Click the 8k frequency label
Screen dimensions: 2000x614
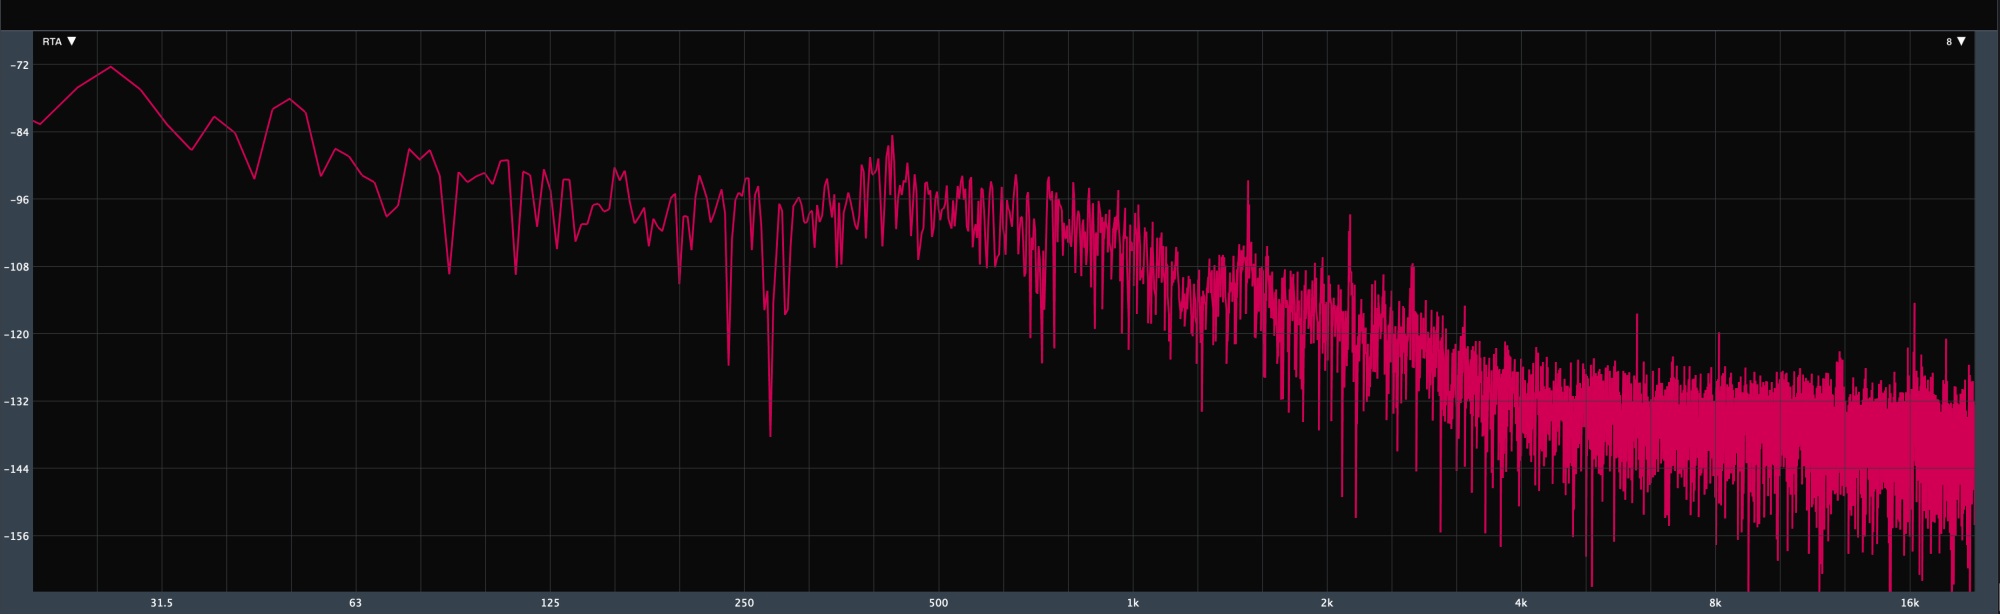[1715, 603]
